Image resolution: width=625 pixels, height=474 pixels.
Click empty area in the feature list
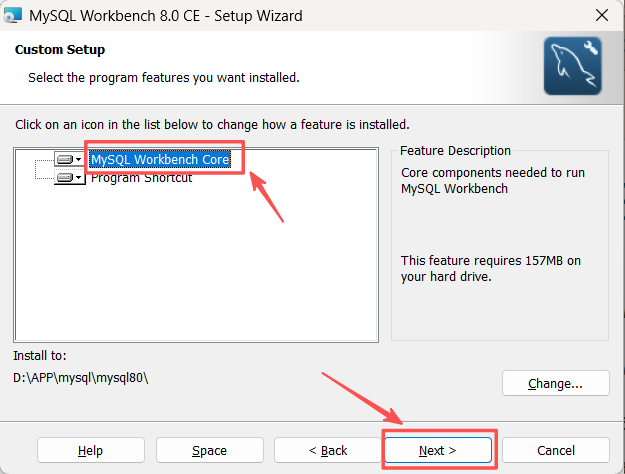coord(196,263)
